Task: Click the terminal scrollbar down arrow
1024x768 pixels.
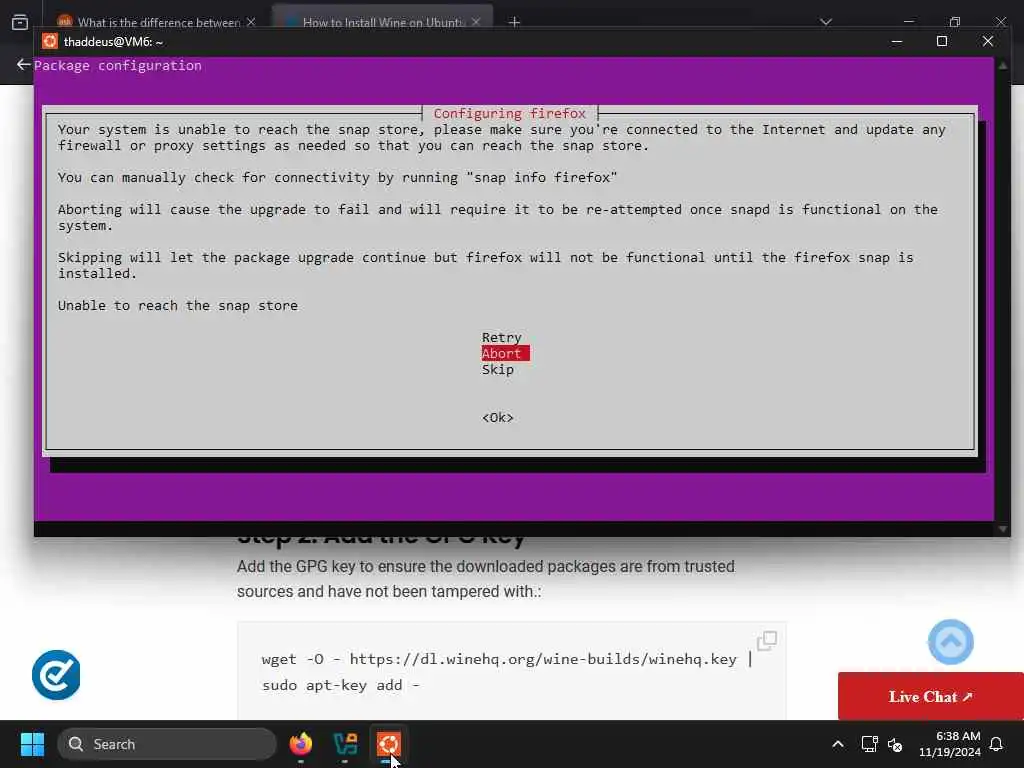Action: tap(1003, 529)
